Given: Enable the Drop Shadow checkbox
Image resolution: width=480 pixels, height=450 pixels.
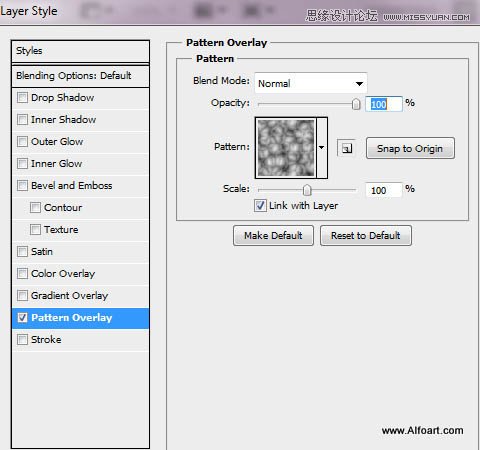Looking at the screenshot, I should 22,98.
